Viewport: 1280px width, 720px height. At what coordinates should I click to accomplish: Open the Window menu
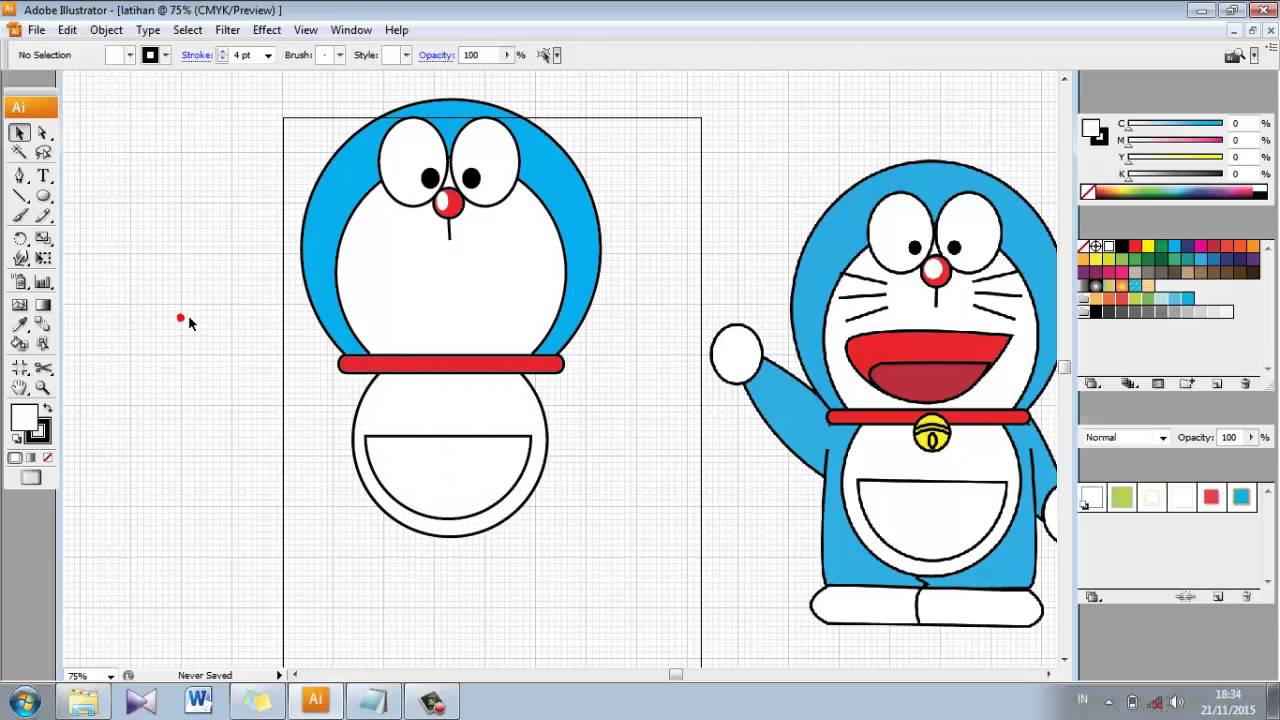click(x=351, y=30)
